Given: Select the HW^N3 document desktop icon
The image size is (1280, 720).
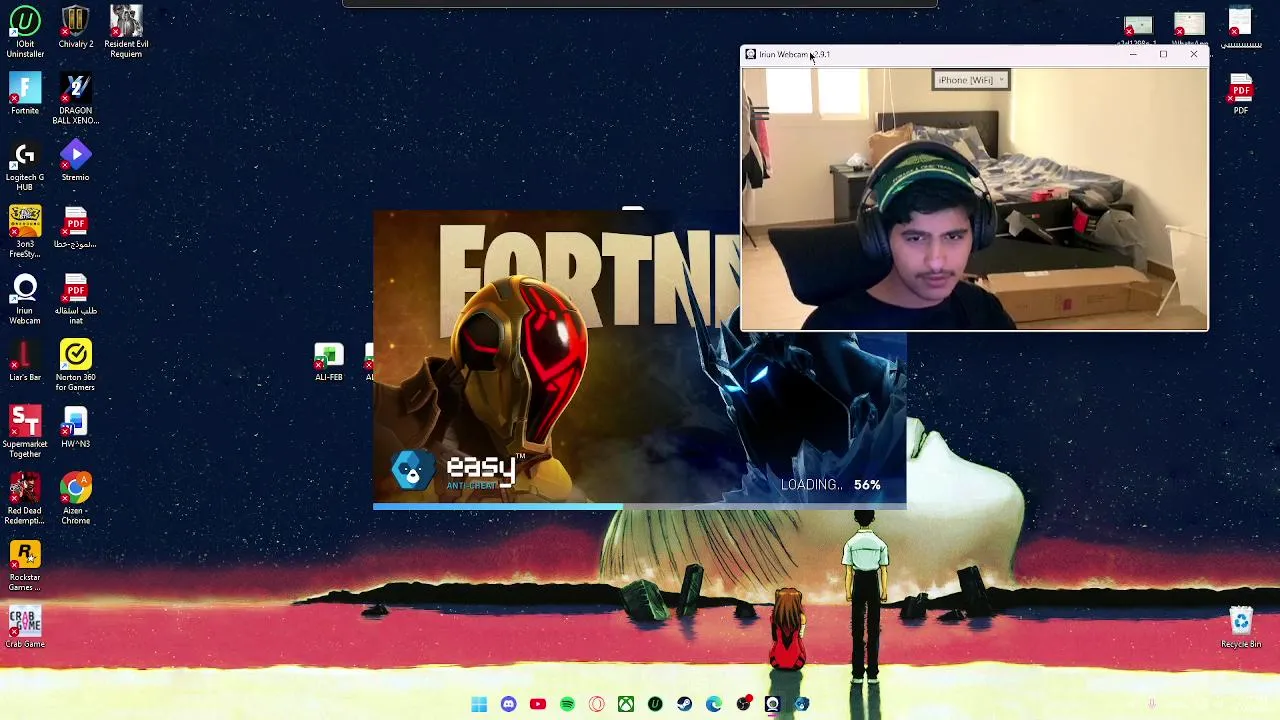Looking at the screenshot, I should (x=75, y=428).
